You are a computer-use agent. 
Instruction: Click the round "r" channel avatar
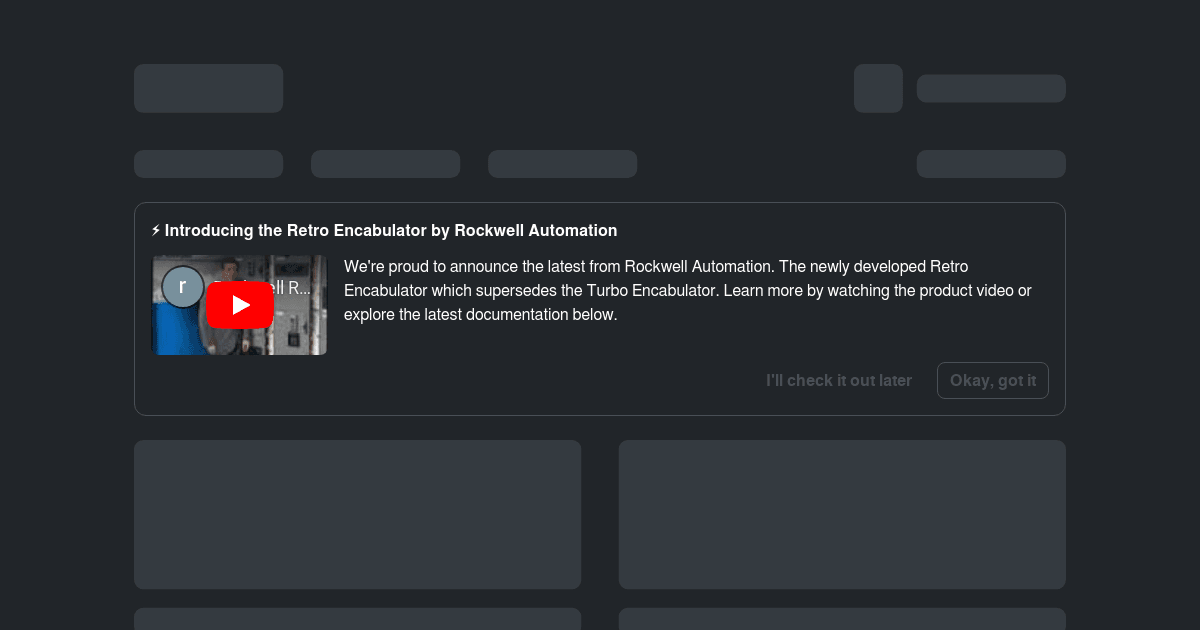pos(182,287)
